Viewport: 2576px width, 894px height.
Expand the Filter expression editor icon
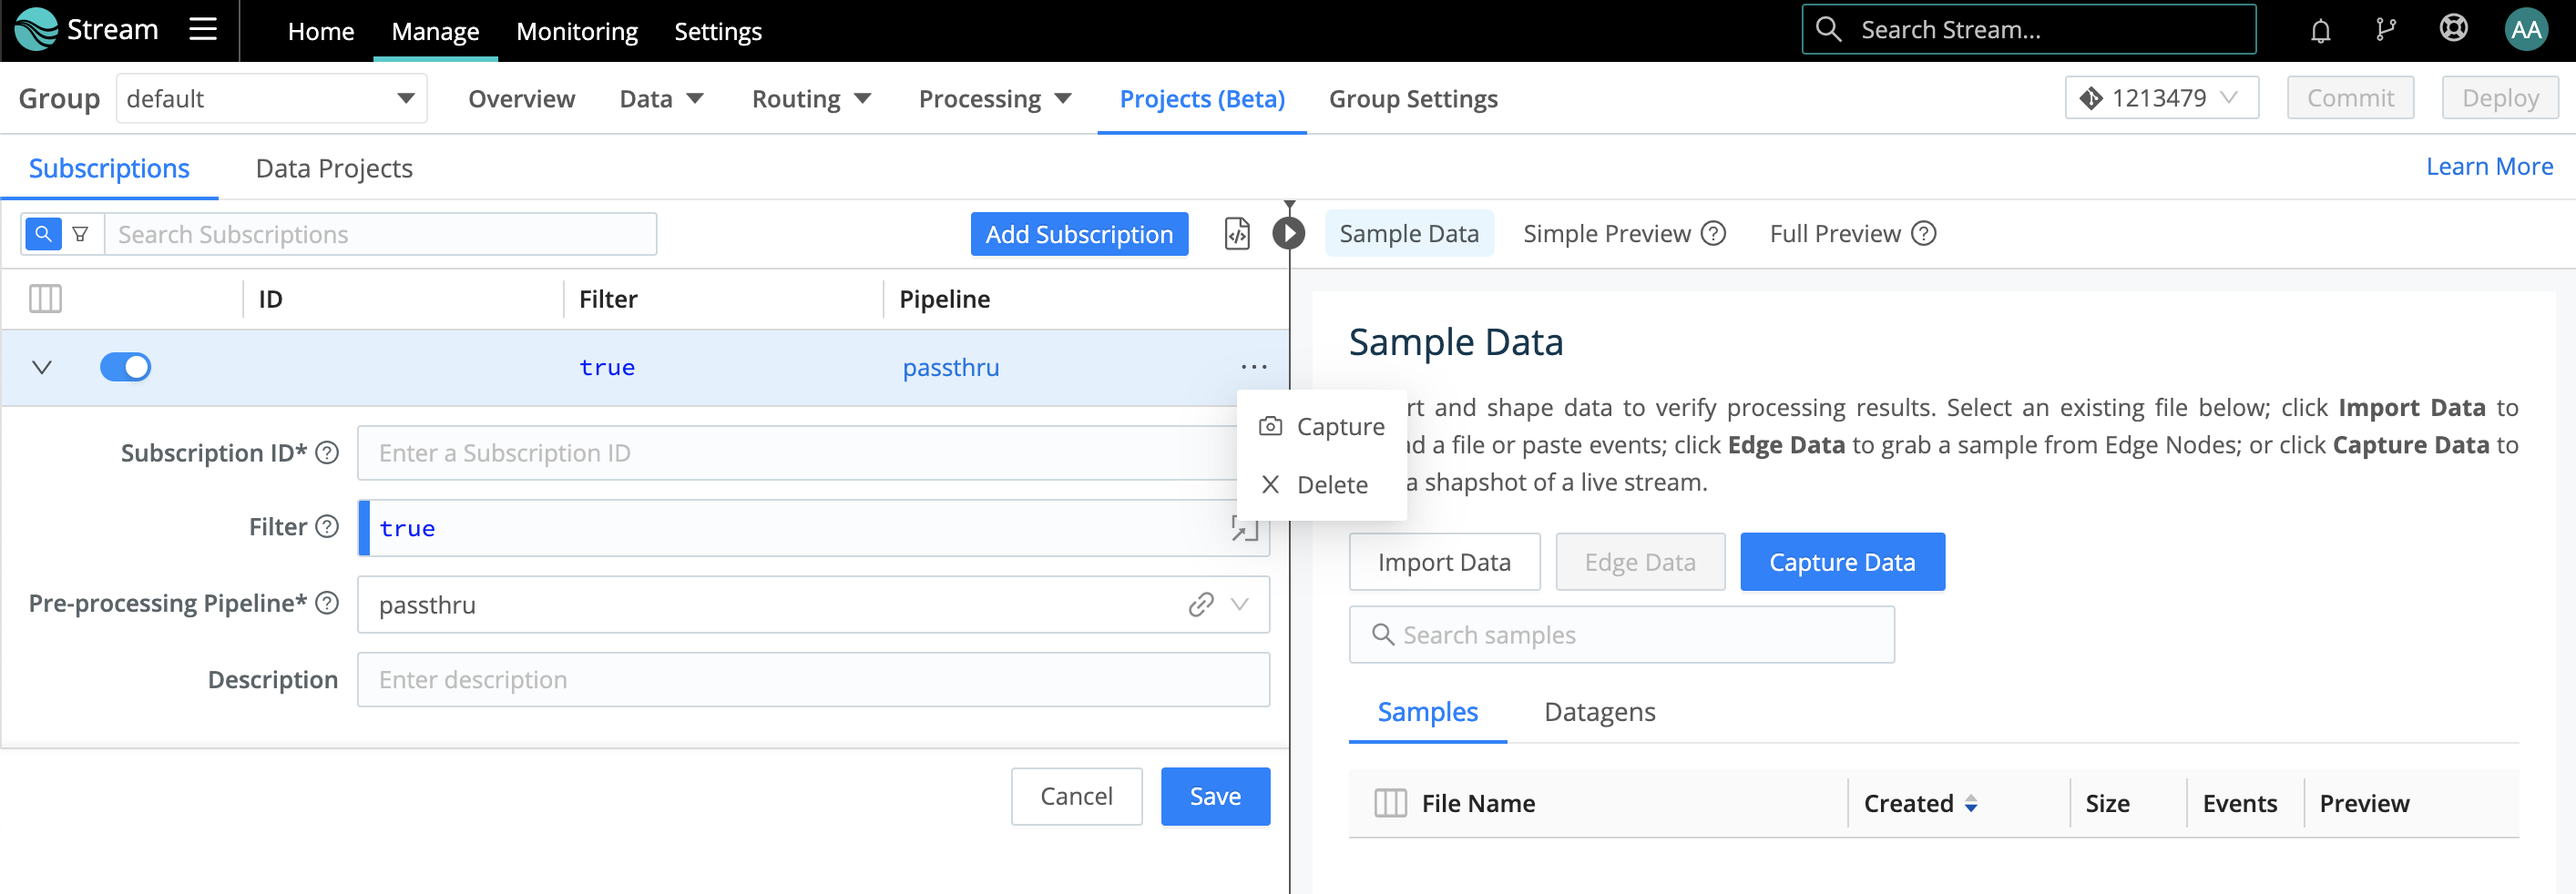point(1244,528)
